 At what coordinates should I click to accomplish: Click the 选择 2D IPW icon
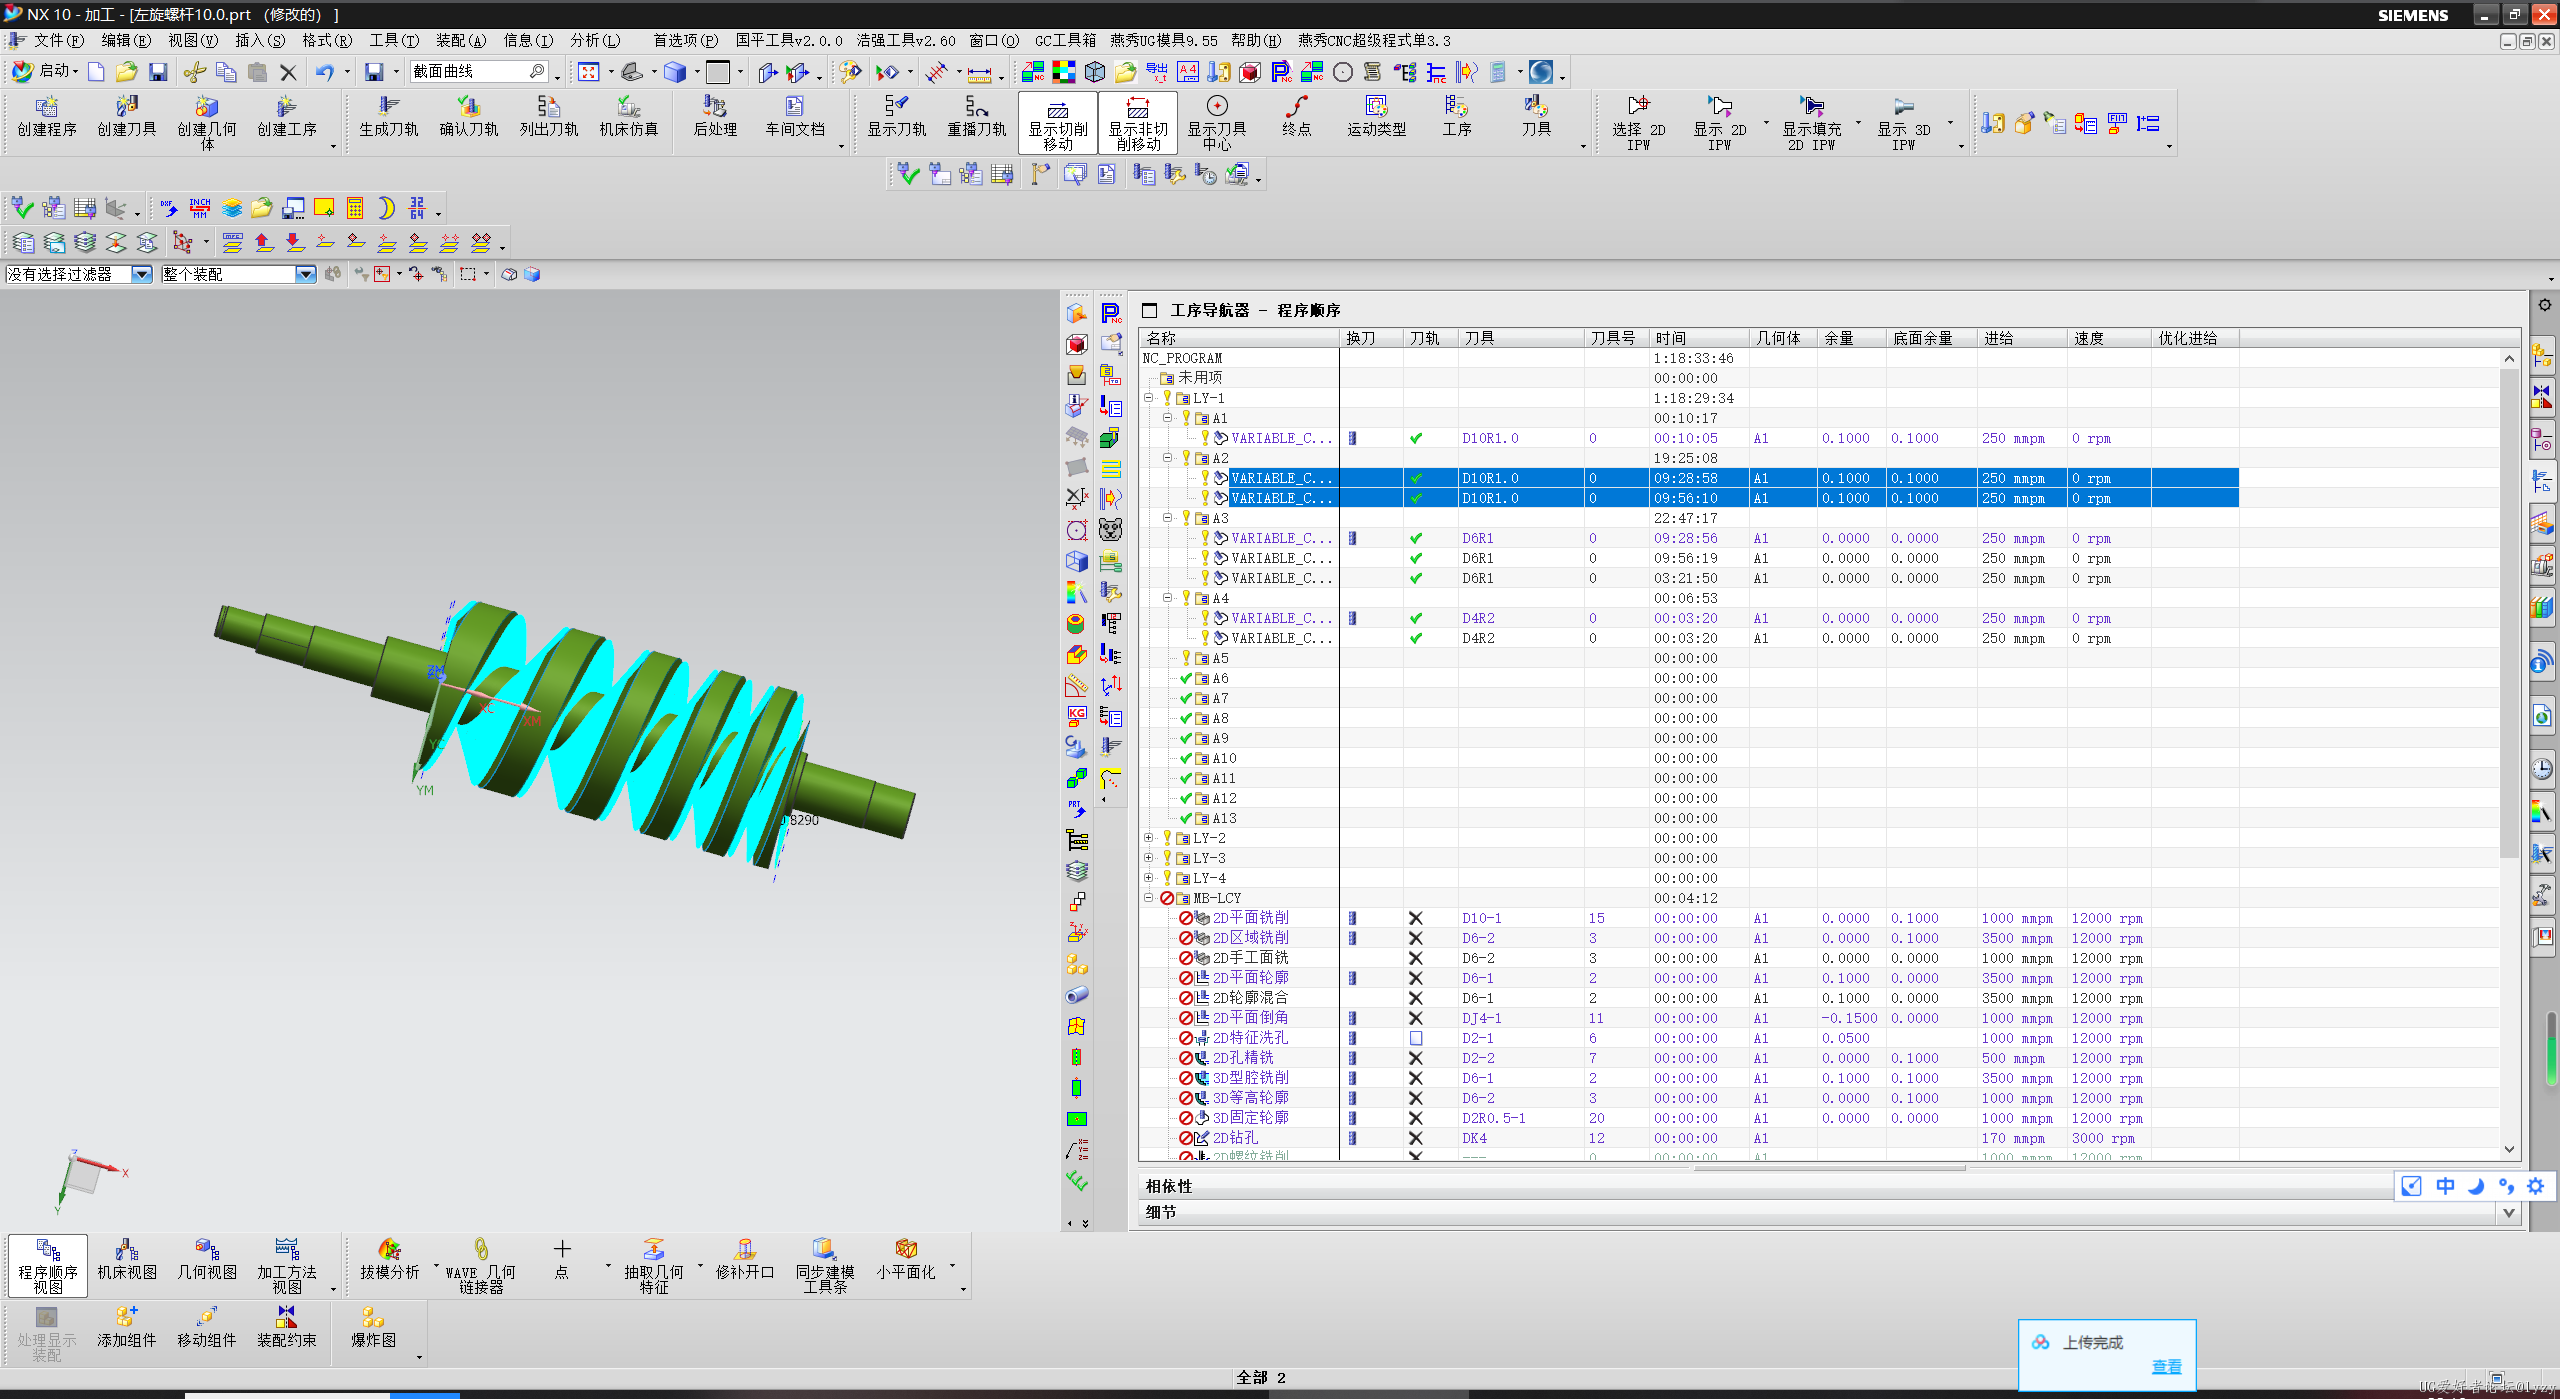click(x=1639, y=122)
